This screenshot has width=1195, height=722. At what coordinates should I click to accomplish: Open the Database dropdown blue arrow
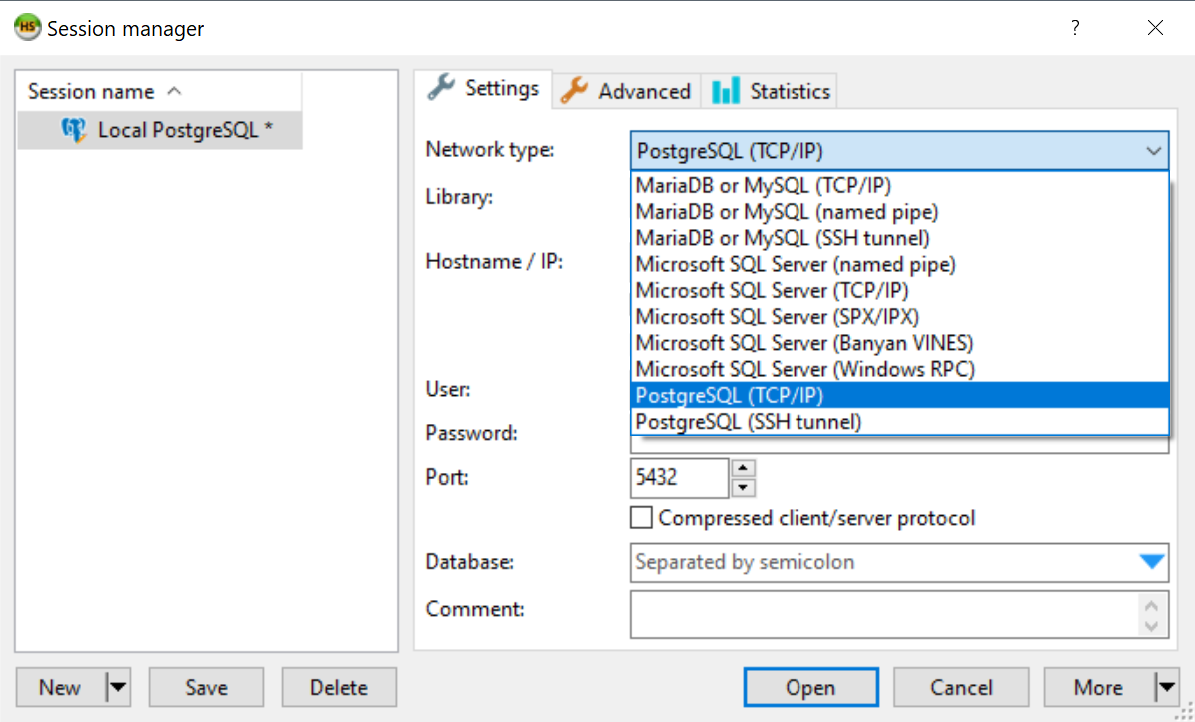point(1152,563)
